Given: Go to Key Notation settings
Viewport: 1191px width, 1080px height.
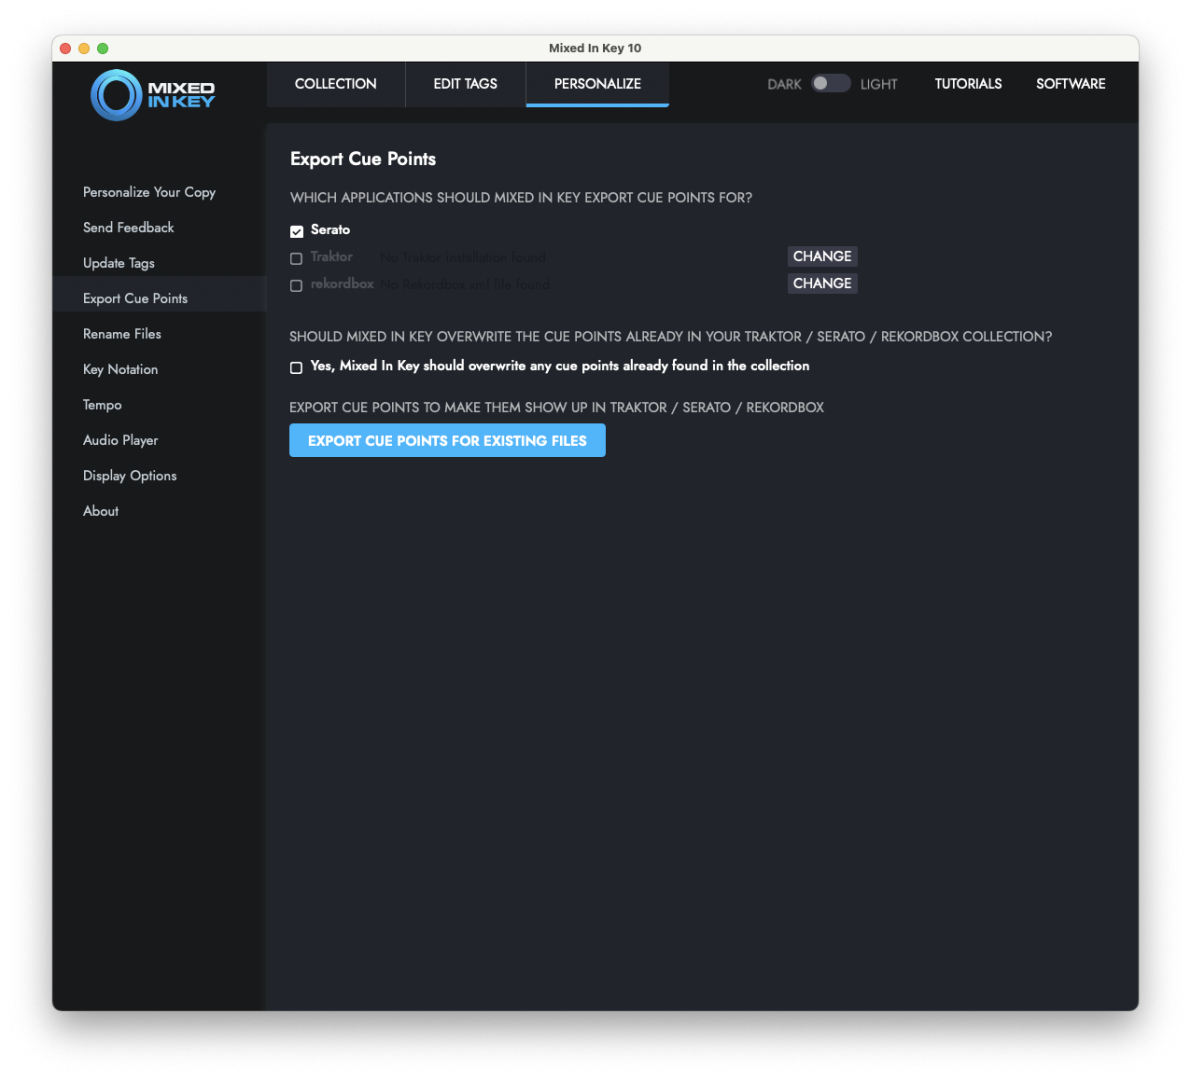Looking at the screenshot, I should click(x=121, y=370).
